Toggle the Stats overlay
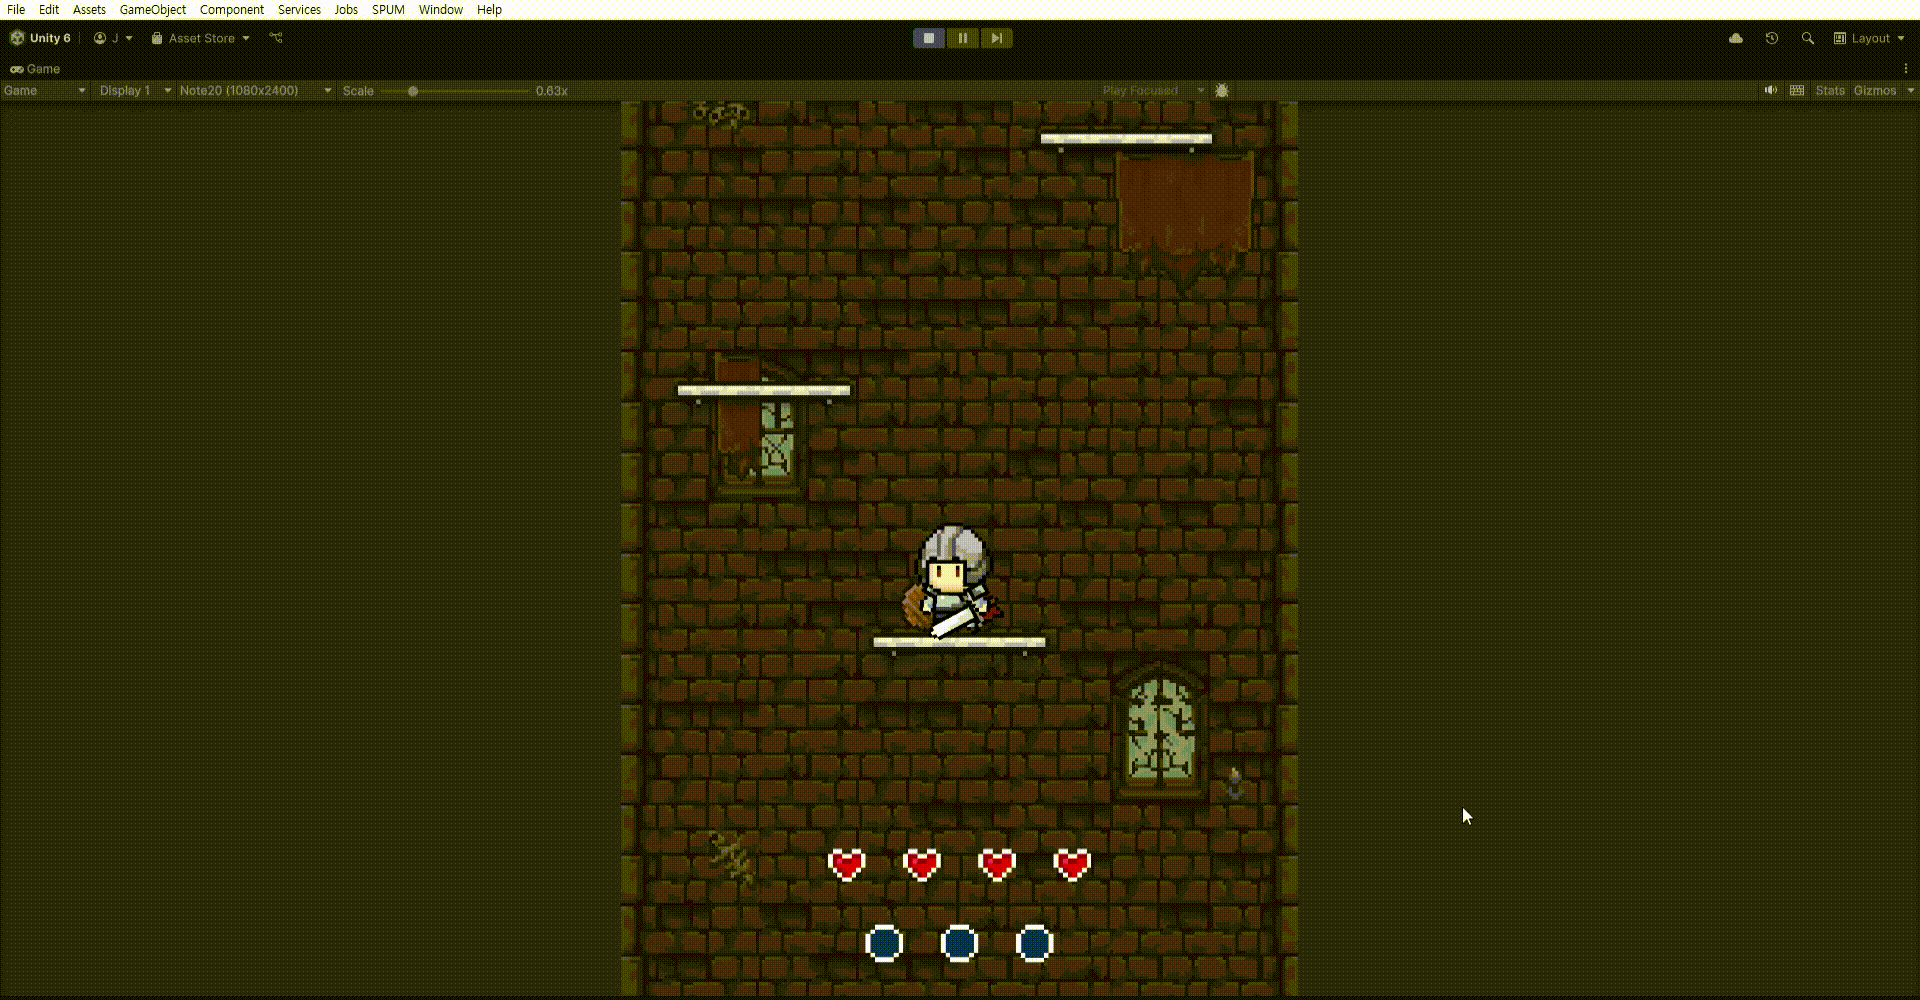This screenshot has height=1000, width=1920. [1830, 90]
